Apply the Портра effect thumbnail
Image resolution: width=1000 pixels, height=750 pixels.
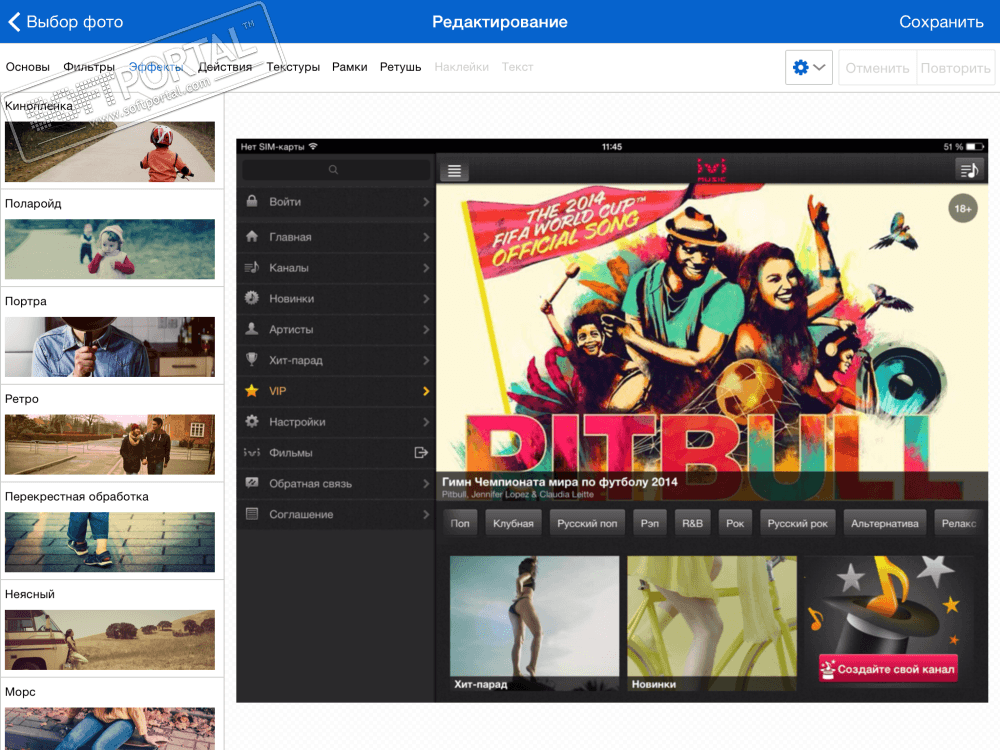pos(110,346)
